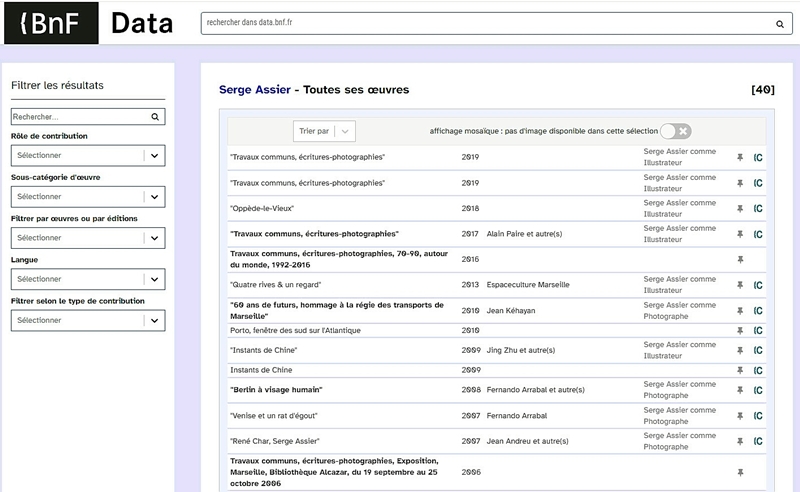This screenshot has width=800, height=492.
Task: Open the René Char, Serge Assier work
Action: (274, 441)
